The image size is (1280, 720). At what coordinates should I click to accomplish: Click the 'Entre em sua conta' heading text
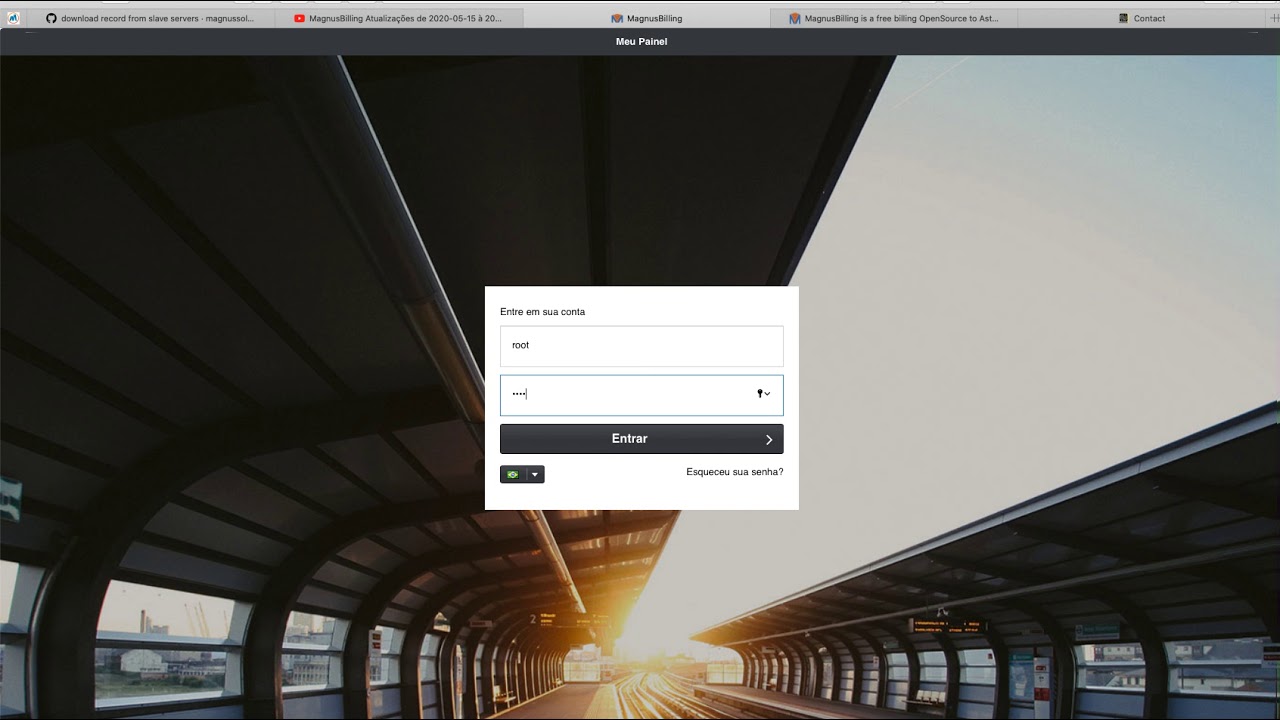click(x=543, y=312)
